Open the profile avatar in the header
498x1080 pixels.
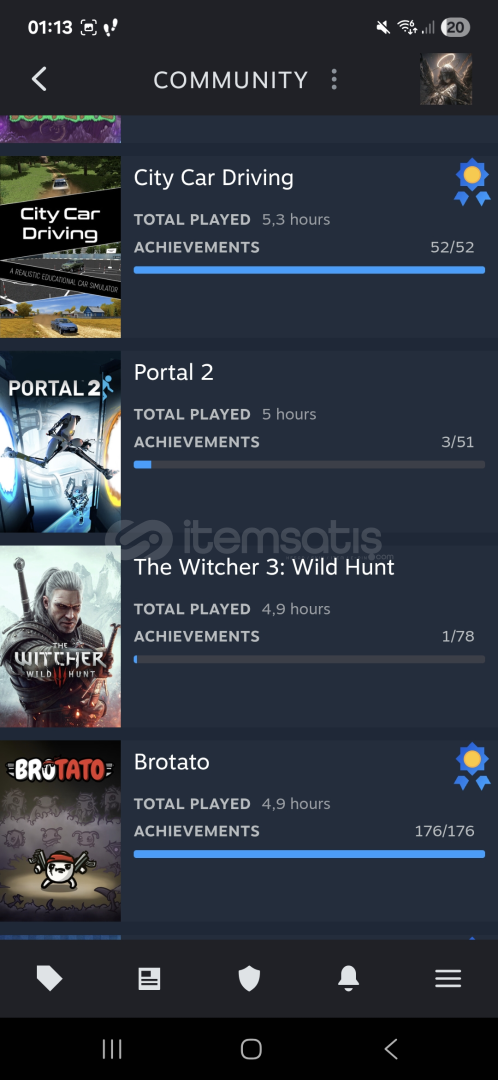point(446,79)
